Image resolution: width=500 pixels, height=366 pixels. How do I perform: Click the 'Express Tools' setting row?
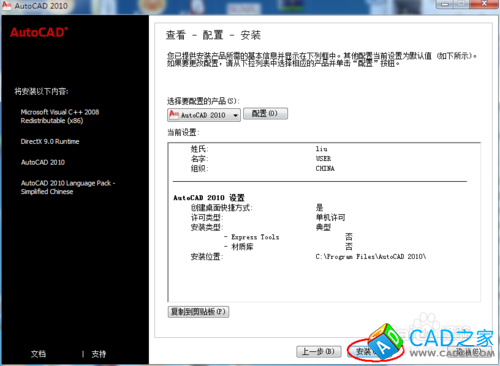pyautogui.click(x=288, y=237)
